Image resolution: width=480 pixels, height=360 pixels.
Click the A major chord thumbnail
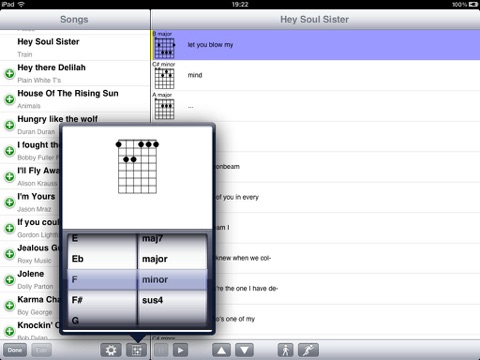pyautogui.click(x=164, y=109)
